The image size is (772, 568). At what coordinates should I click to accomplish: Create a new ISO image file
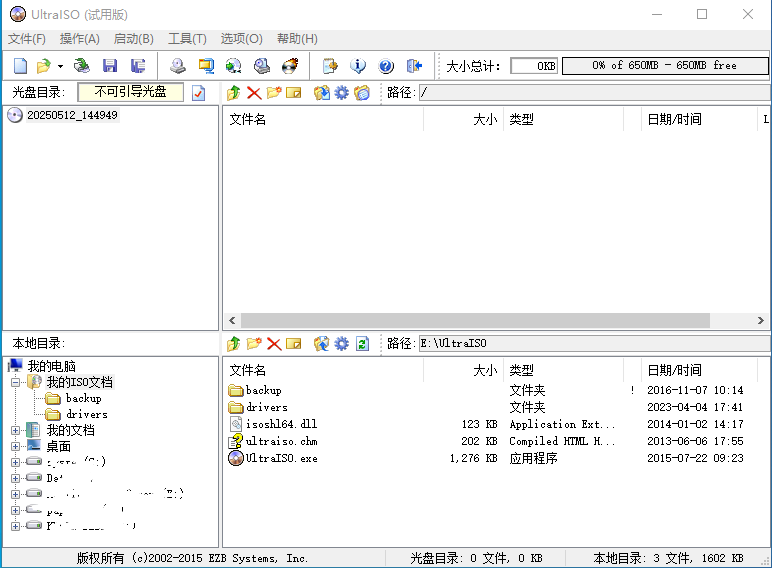(x=20, y=65)
